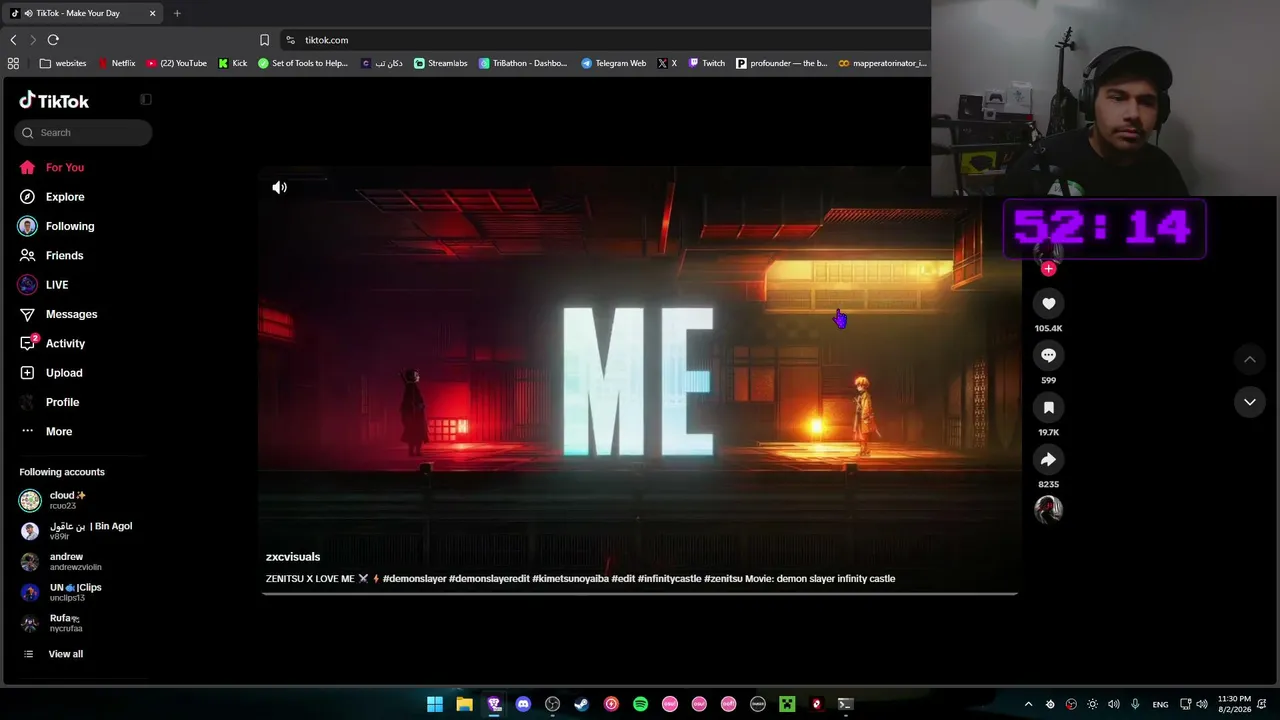This screenshot has height=720, width=1280.
Task: Collapse the TikTok sidebar panel
Action: coord(146,99)
